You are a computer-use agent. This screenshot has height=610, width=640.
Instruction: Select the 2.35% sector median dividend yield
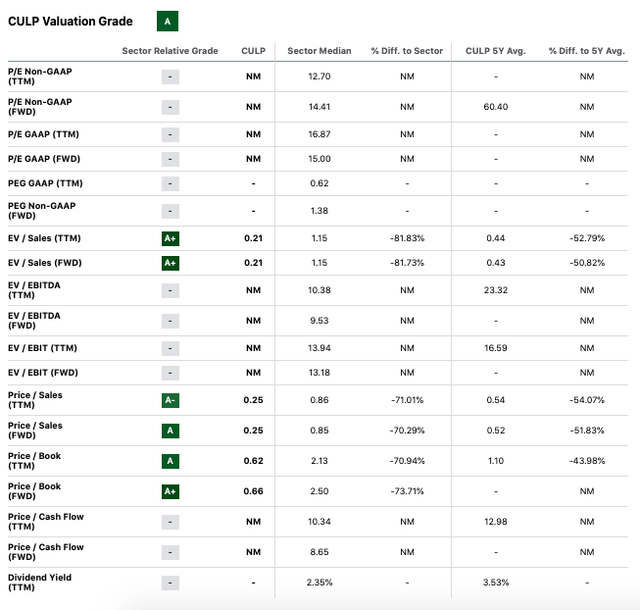319,582
